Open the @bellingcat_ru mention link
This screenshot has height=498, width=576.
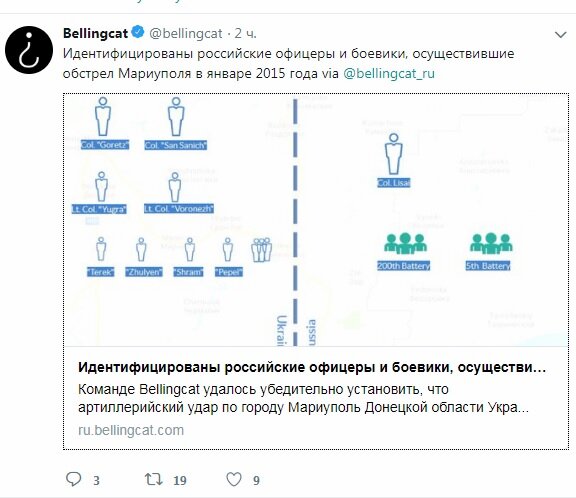click(389, 73)
